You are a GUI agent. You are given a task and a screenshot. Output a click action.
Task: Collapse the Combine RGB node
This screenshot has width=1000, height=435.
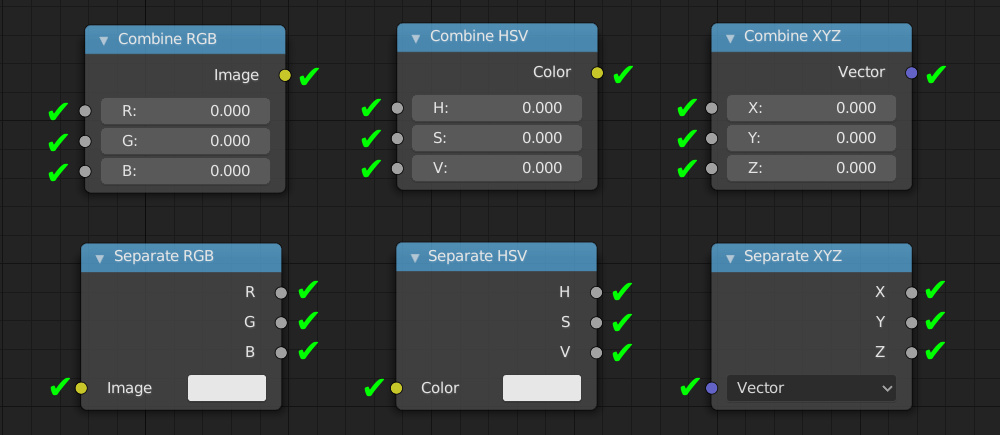click(x=104, y=40)
